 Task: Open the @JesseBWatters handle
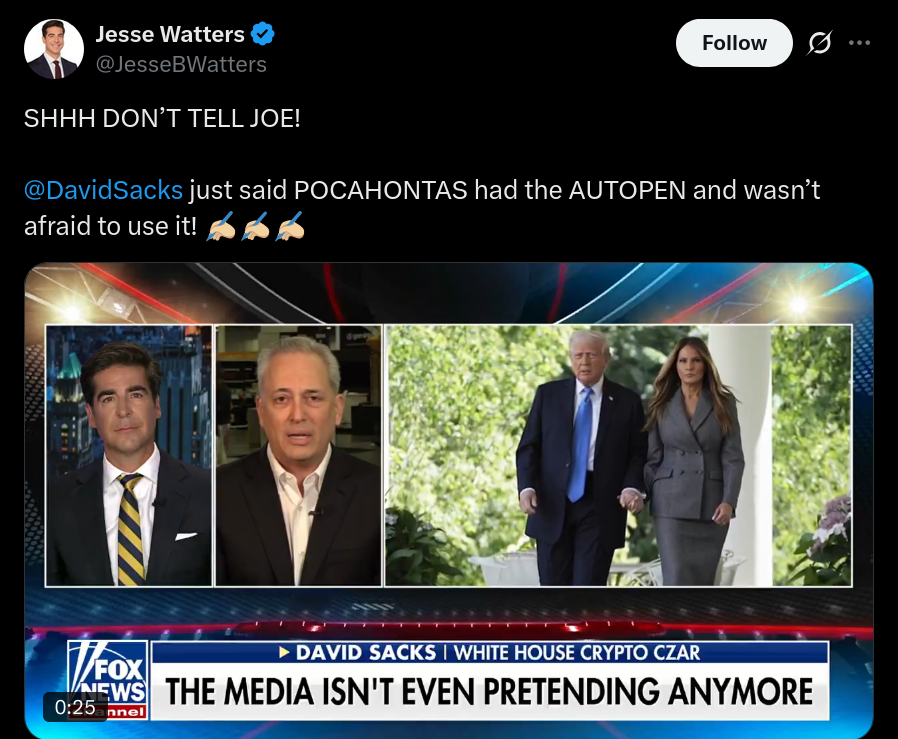(x=181, y=64)
